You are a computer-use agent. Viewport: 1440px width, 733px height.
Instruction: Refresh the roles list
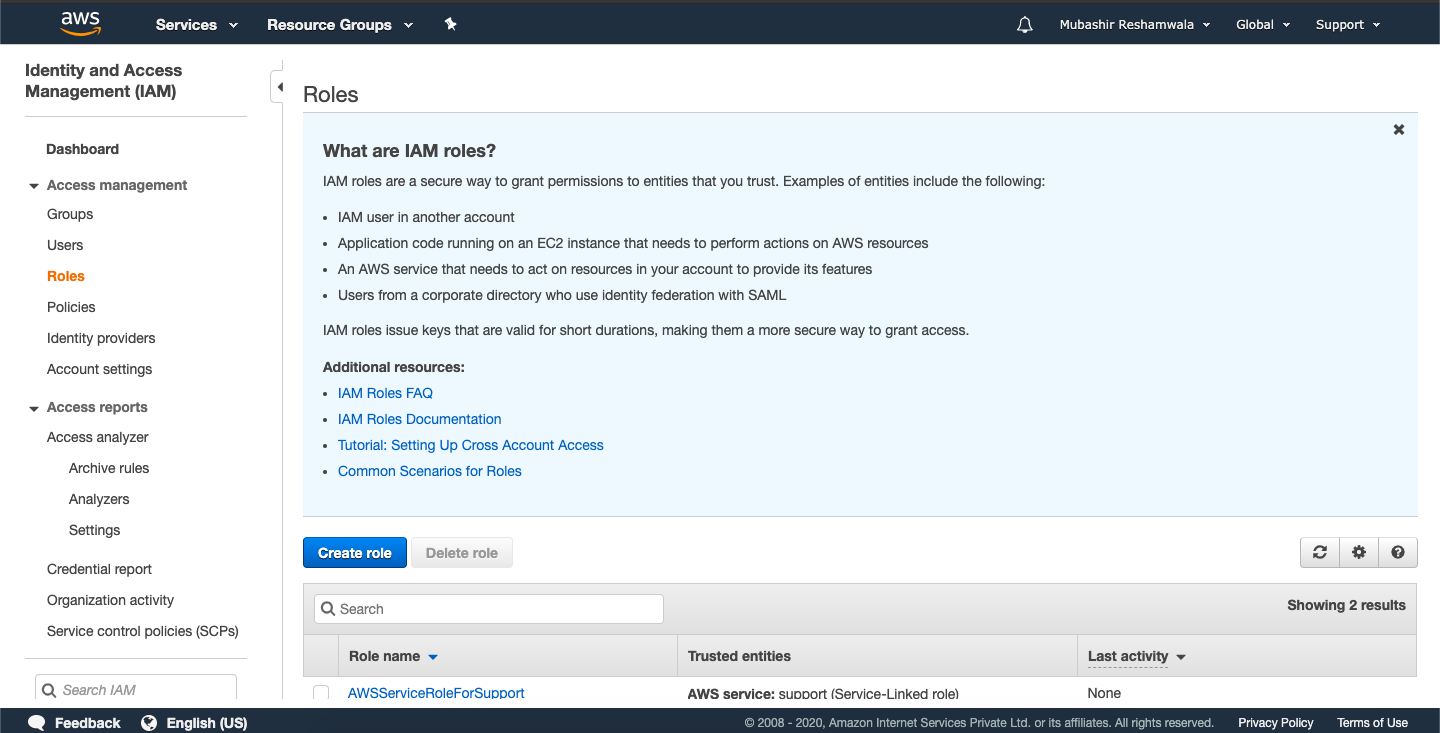[1320, 552]
